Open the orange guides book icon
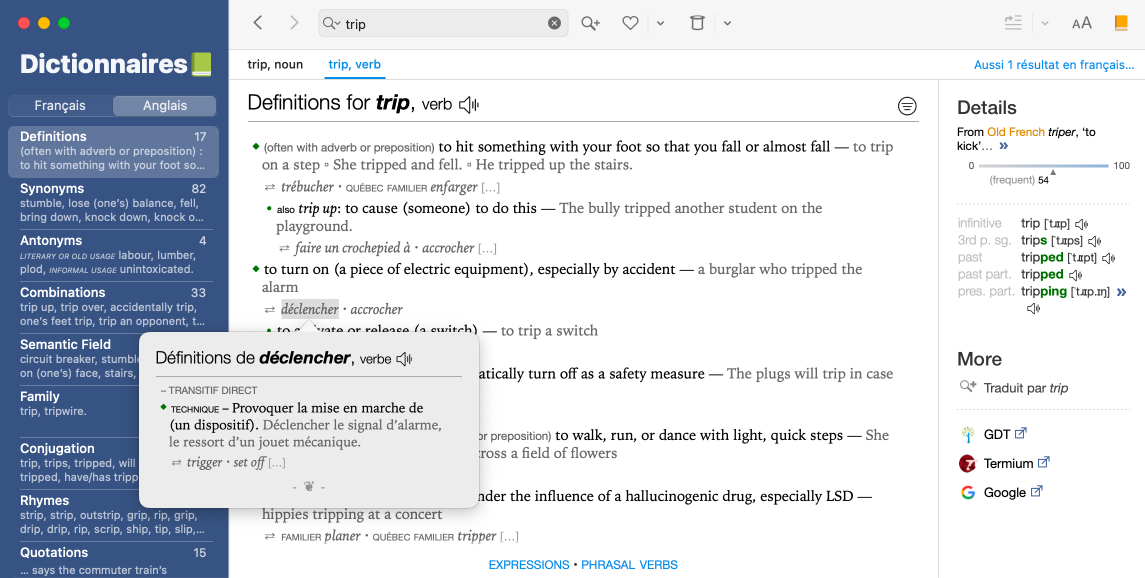Screen dimensions: 1145x578 click(x=1121, y=23)
